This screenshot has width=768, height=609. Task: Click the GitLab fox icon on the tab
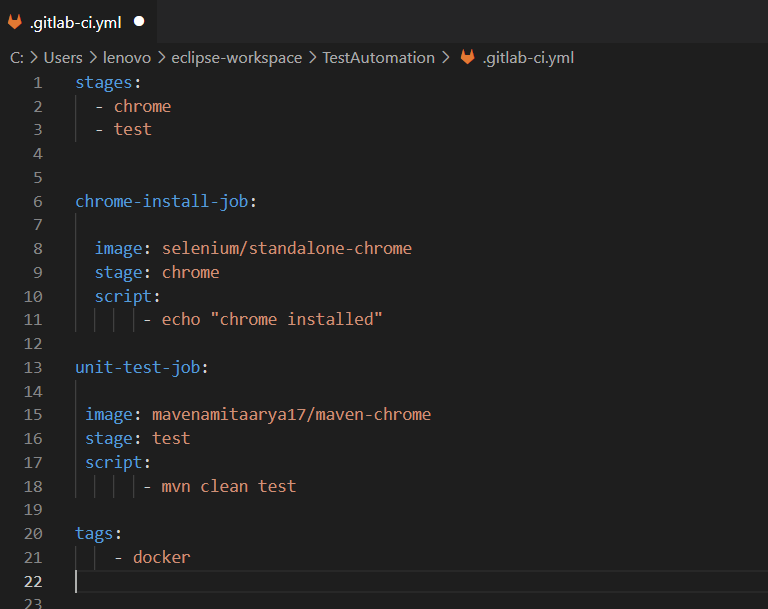(15, 22)
